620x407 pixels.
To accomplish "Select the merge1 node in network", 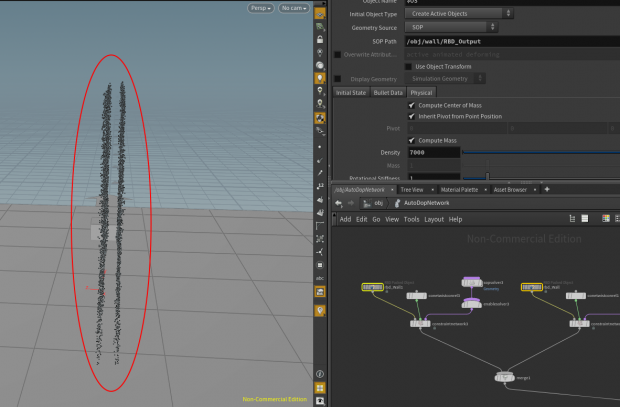I will (505, 377).
